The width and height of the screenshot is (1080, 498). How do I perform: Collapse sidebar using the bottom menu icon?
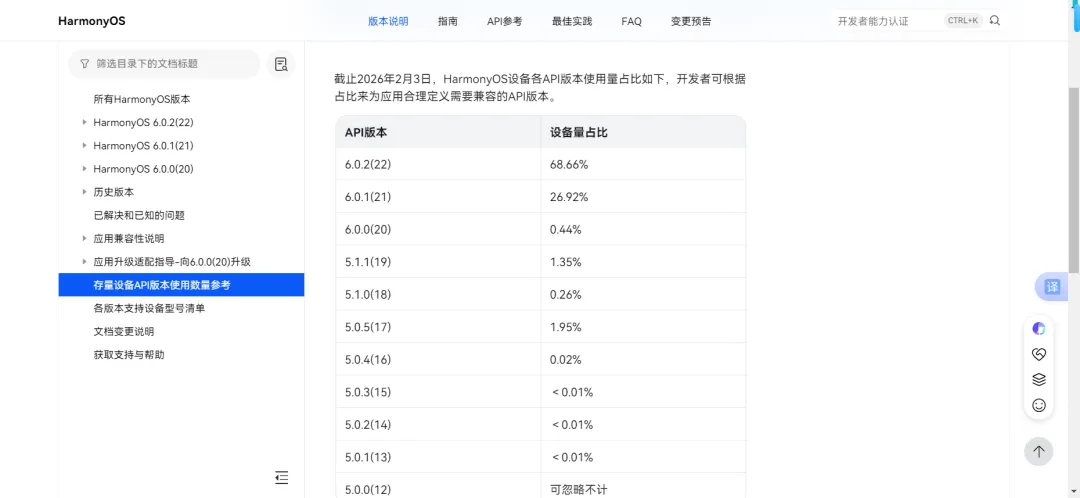pyautogui.click(x=281, y=477)
